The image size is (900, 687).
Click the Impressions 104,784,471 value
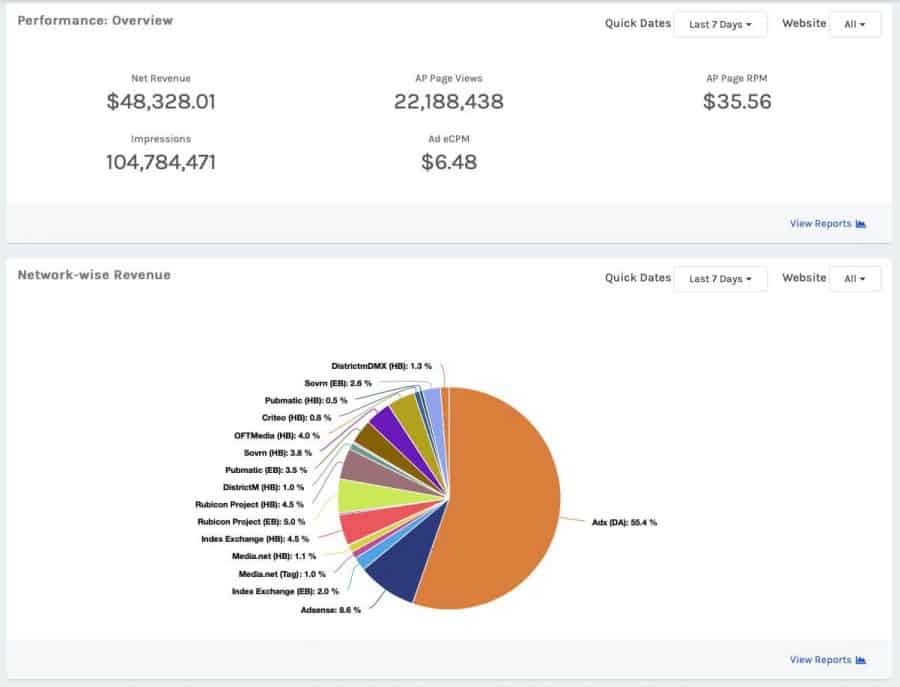pos(161,162)
